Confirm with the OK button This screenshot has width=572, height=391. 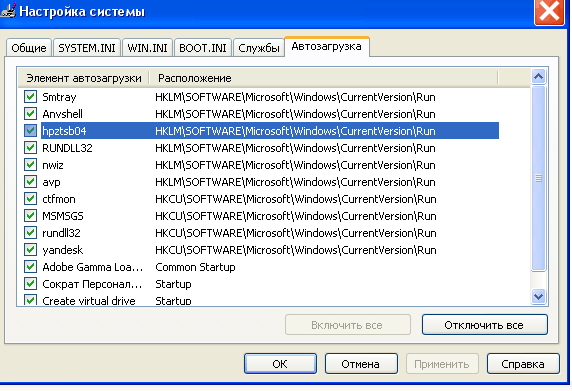pos(280,364)
